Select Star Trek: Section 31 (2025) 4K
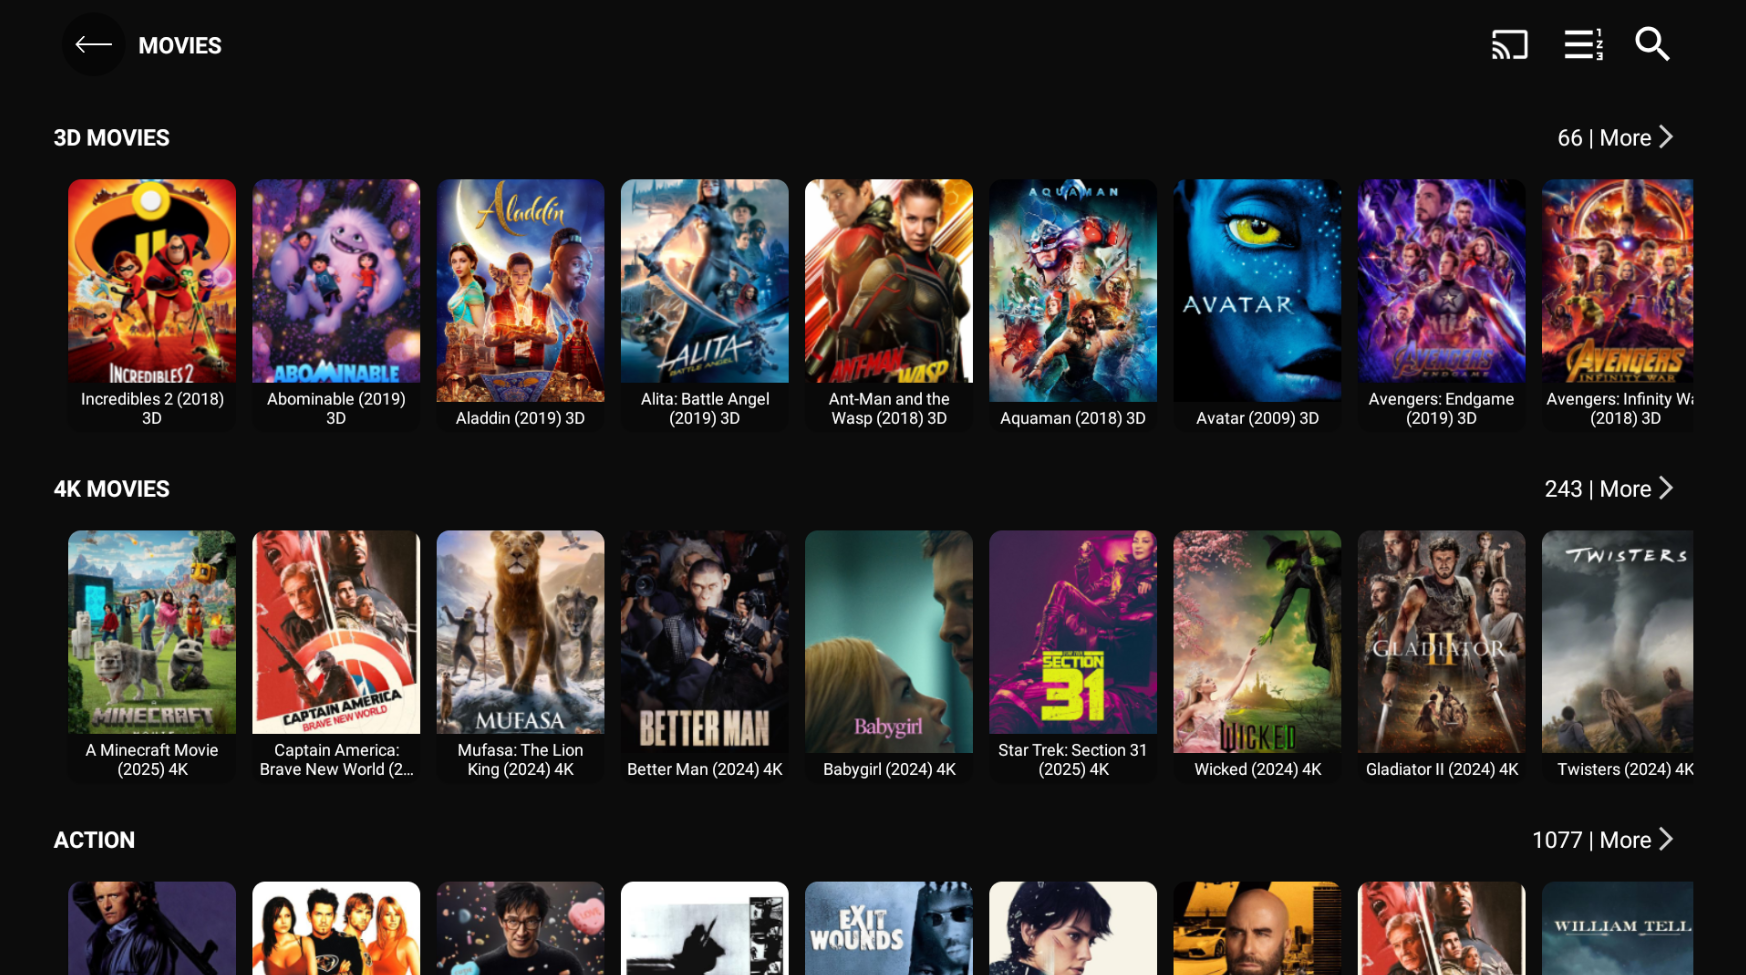The width and height of the screenshot is (1746, 975). click(x=1073, y=656)
